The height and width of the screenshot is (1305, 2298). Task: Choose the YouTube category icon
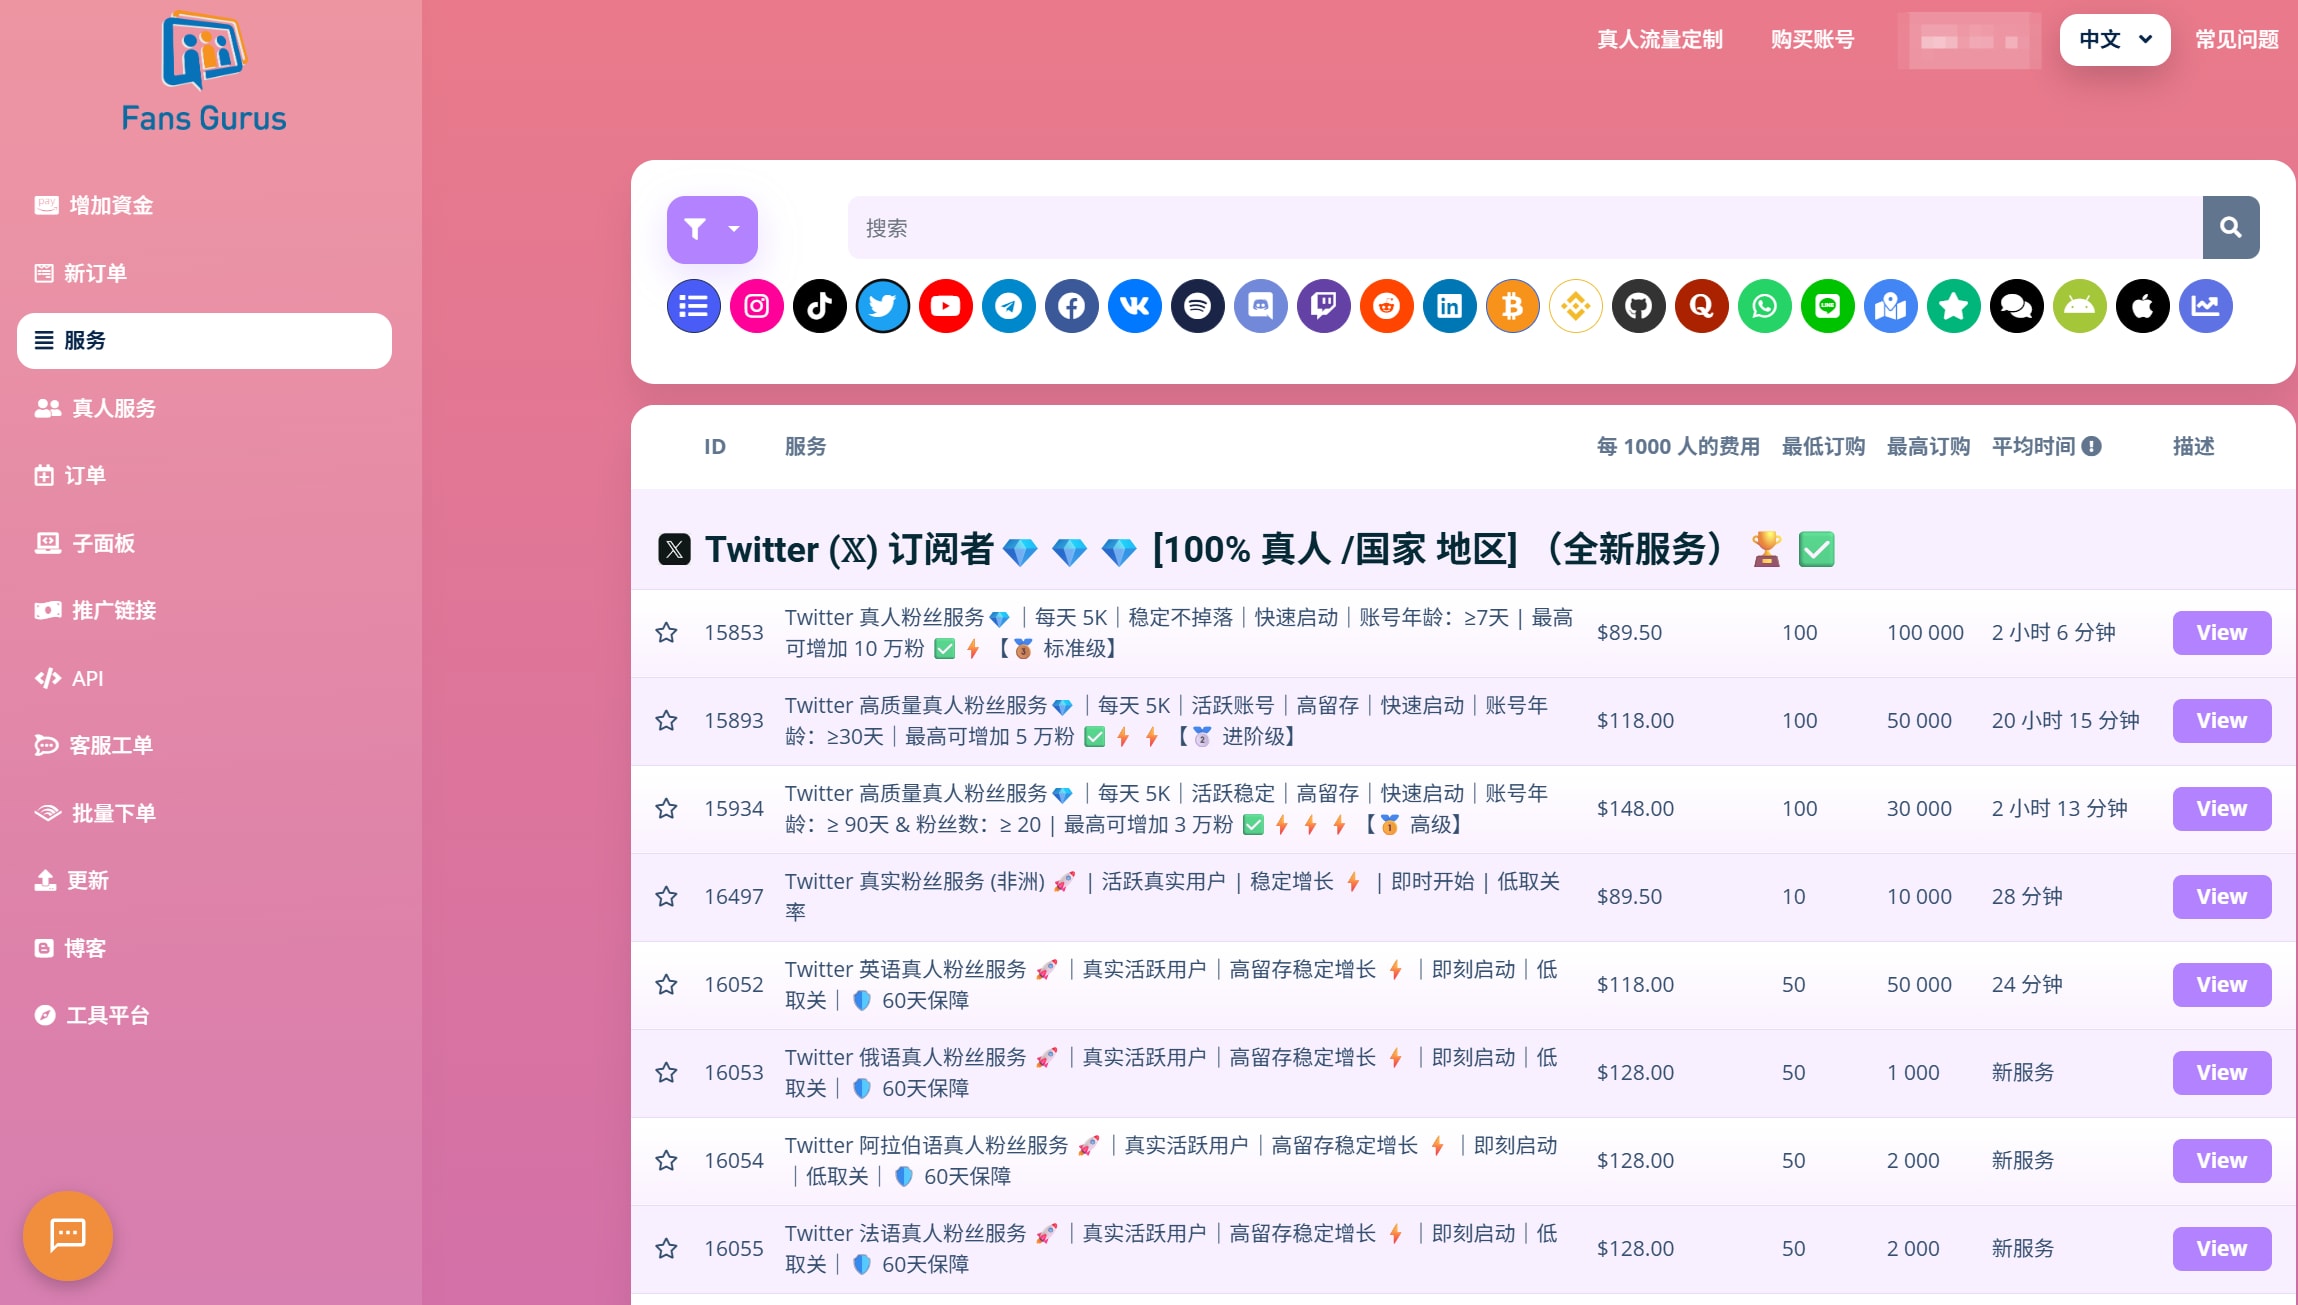(x=945, y=306)
